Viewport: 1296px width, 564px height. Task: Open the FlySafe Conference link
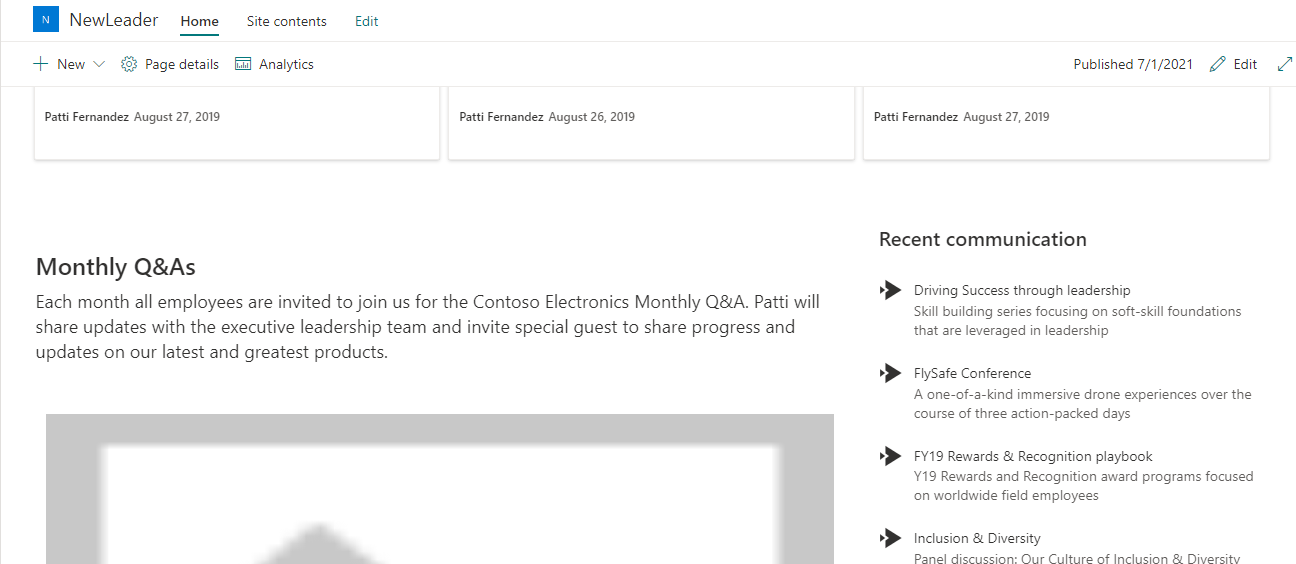pyautogui.click(x=972, y=373)
